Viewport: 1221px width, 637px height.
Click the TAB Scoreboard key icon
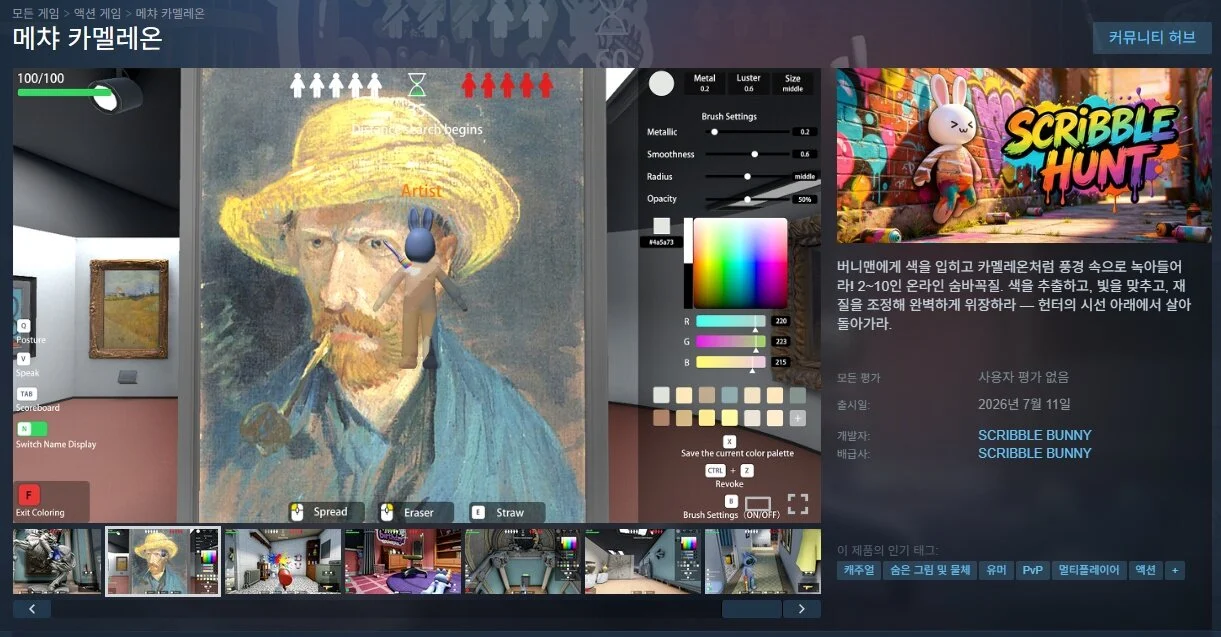27,394
